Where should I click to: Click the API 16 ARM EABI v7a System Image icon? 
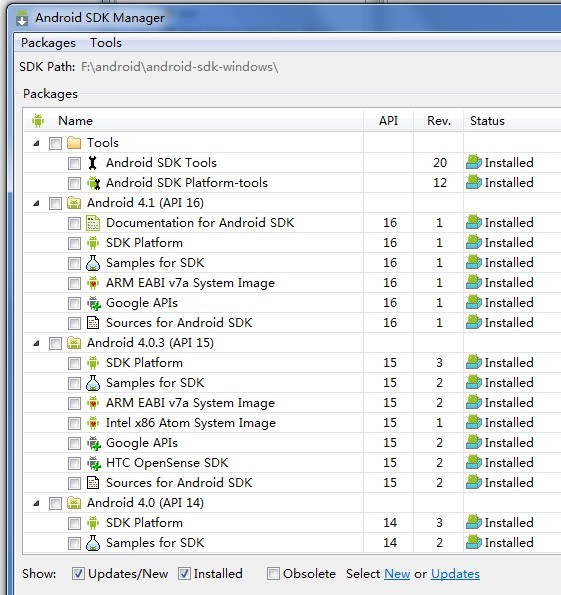coord(93,283)
